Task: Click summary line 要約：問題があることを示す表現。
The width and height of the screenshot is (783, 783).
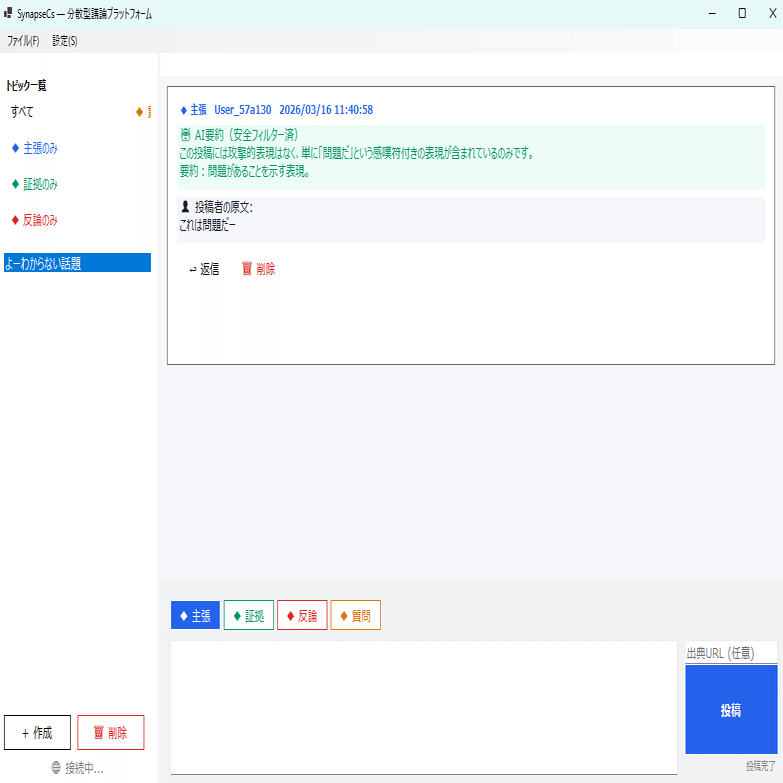Action: [x=245, y=171]
